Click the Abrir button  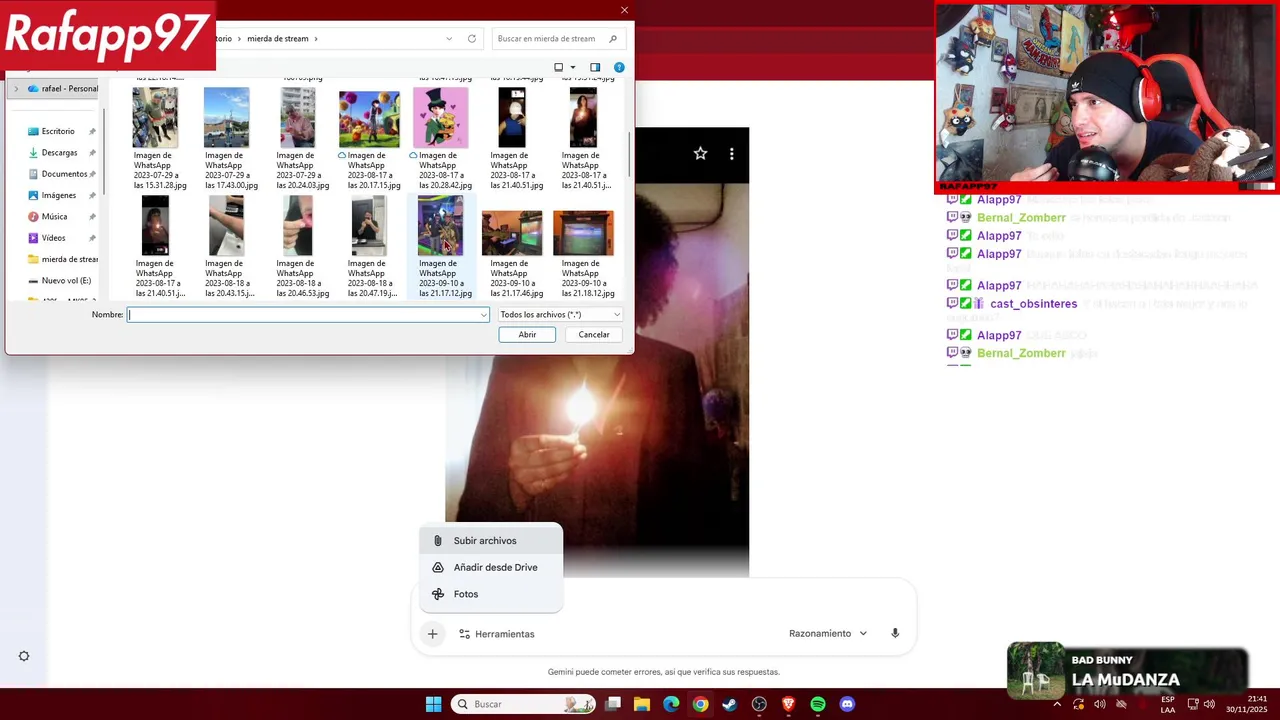coord(527,335)
